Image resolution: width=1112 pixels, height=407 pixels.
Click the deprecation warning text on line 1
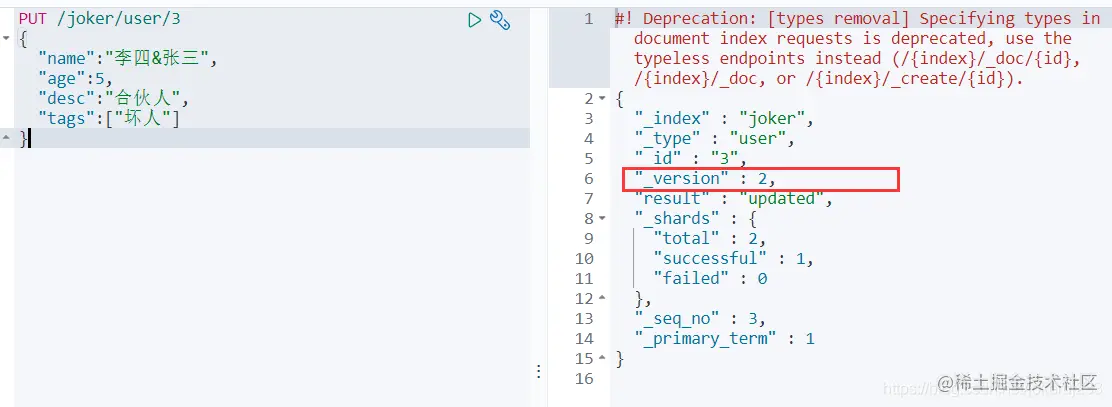click(x=857, y=49)
